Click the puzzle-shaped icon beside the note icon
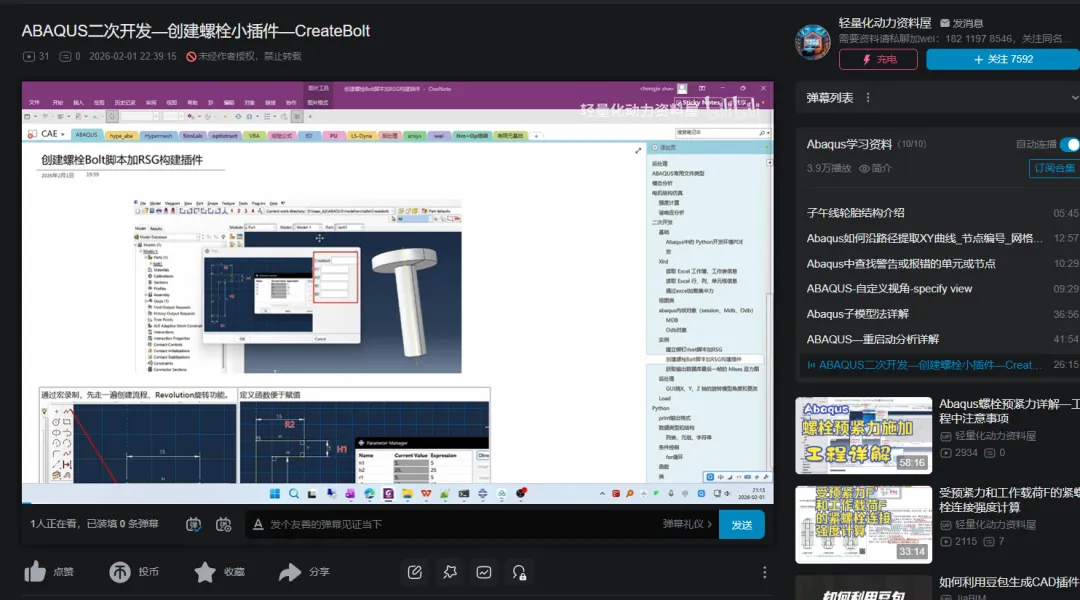The height and width of the screenshot is (600, 1080). 450,572
